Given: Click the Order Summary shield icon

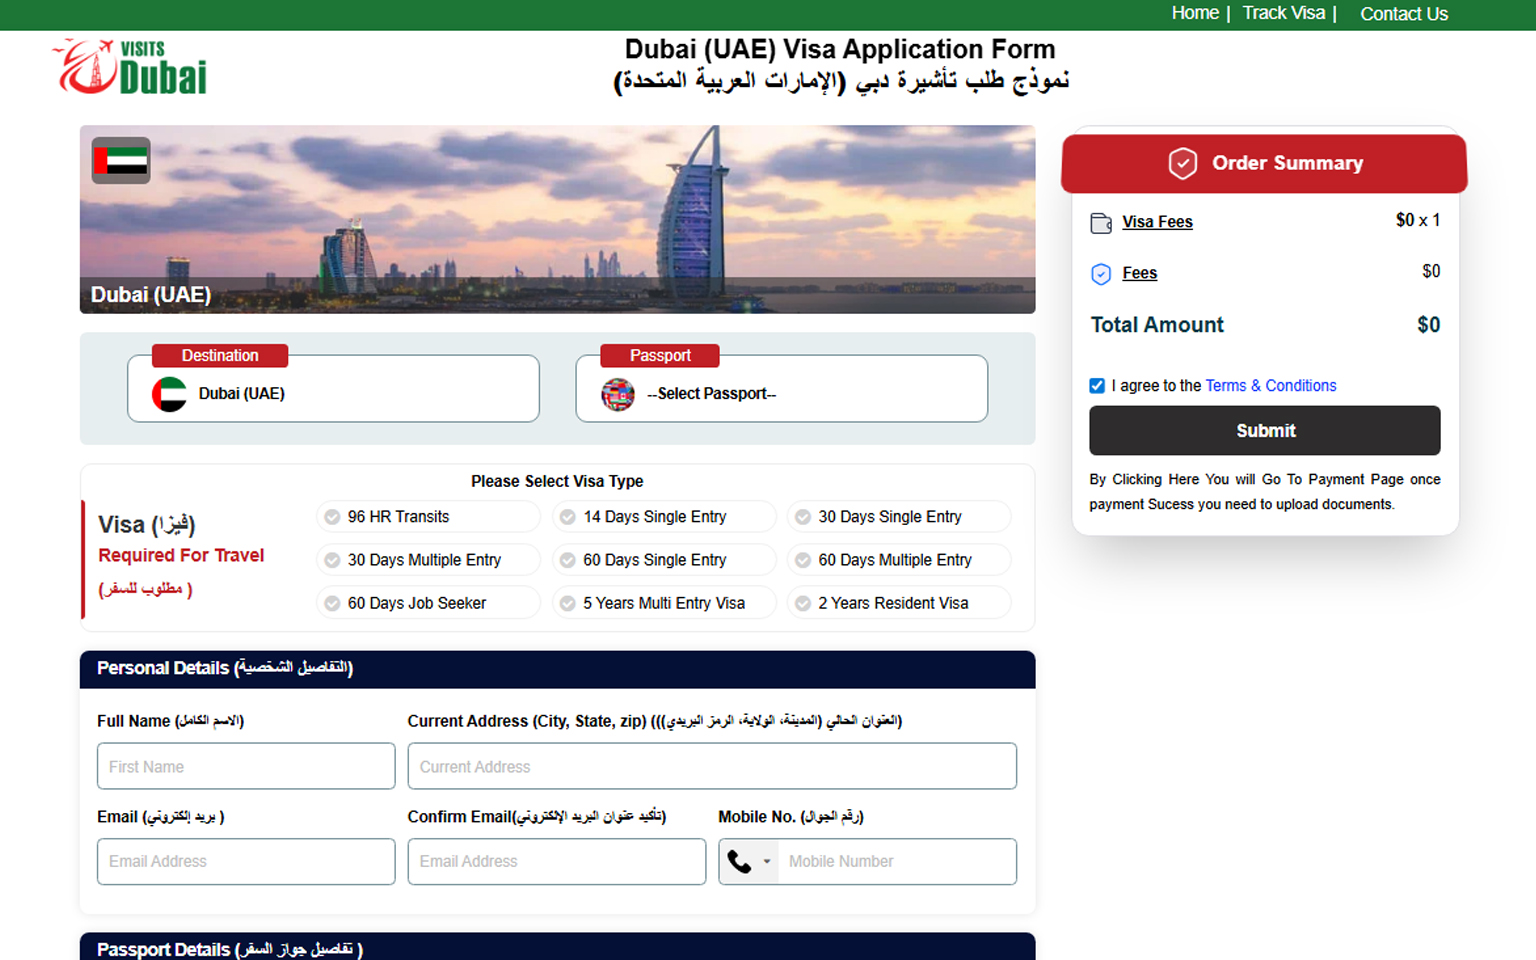Looking at the screenshot, I should coord(1182,163).
